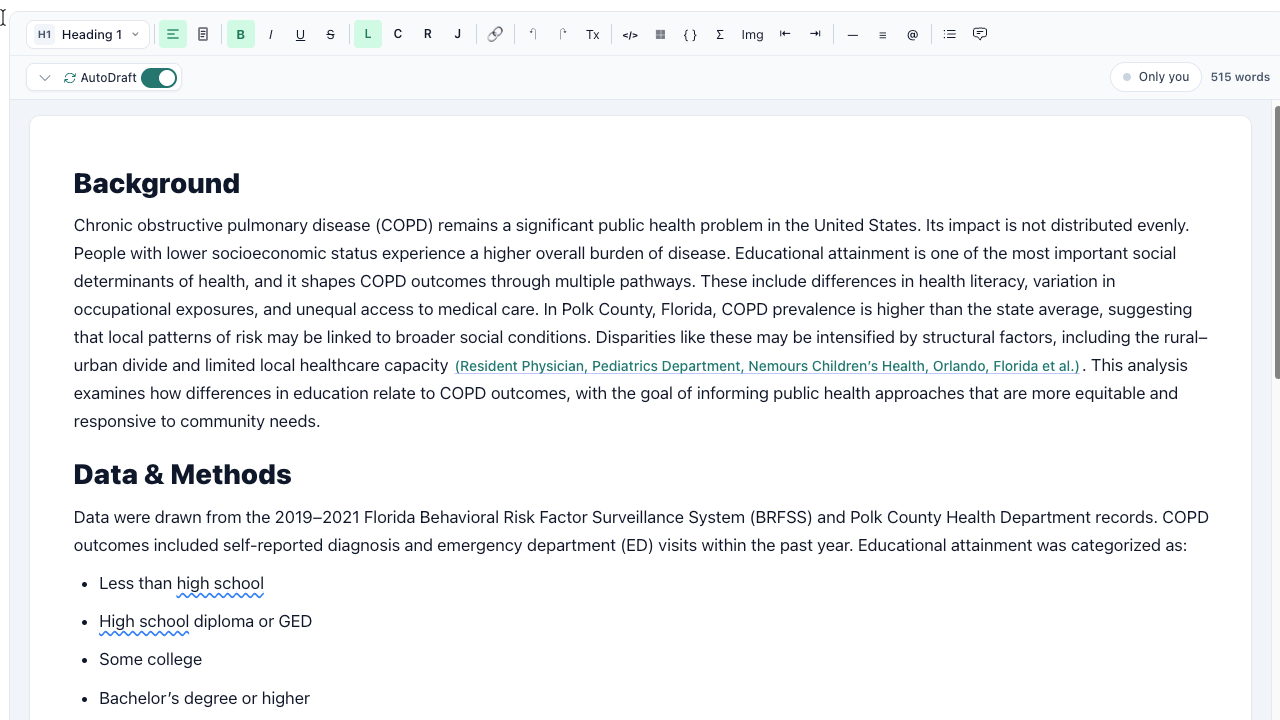Toggle bold formatting off
The image size is (1280, 720).
[x=240, y=34]
